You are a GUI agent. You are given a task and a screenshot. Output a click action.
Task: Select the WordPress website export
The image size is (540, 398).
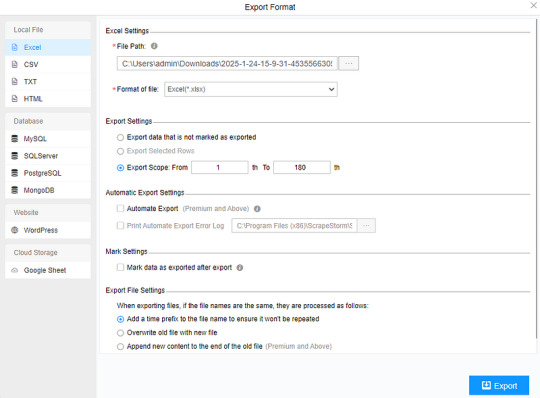click(48, 230)
